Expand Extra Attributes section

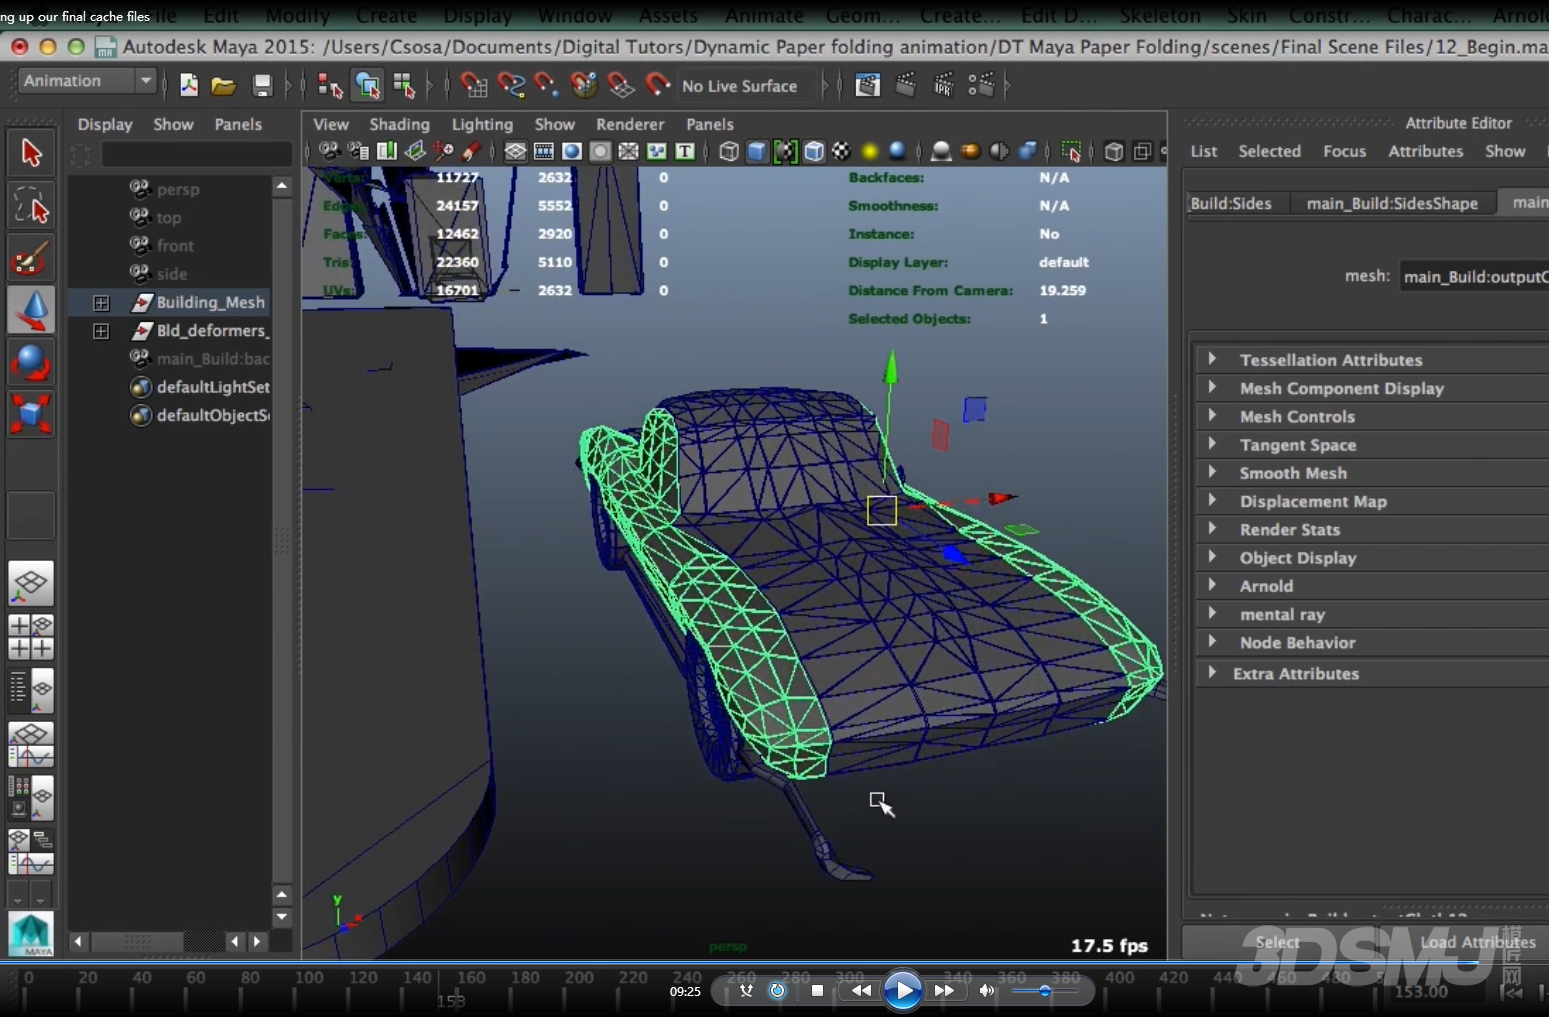point(1212,673)
